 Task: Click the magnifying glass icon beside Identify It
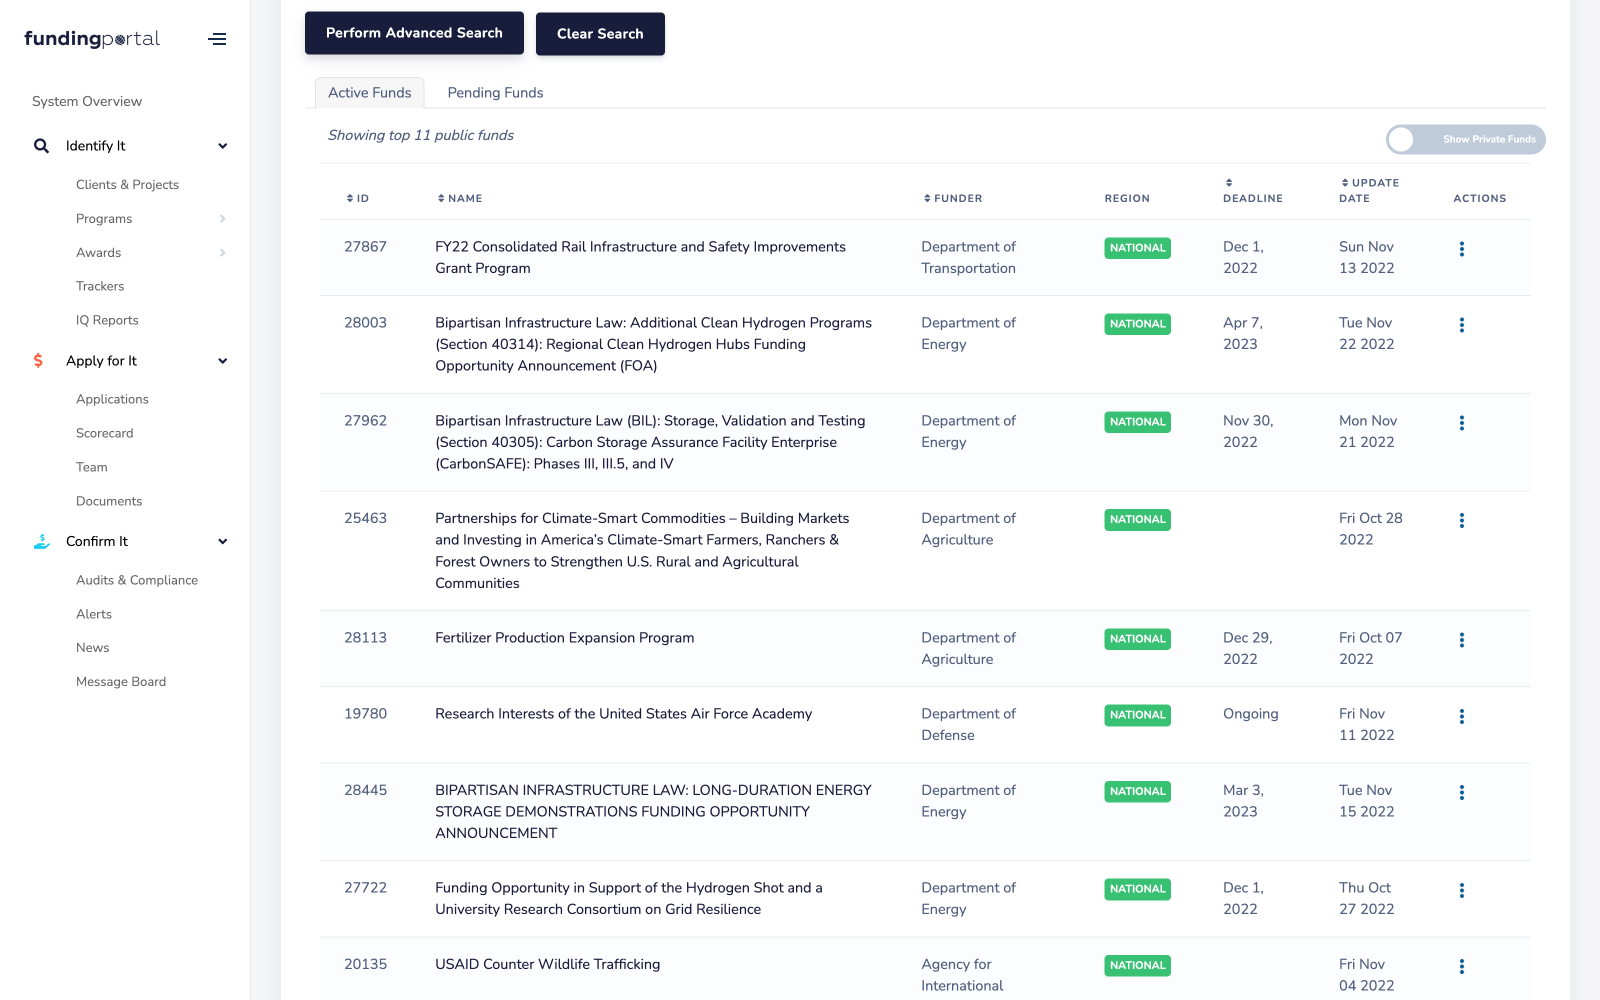40,145
